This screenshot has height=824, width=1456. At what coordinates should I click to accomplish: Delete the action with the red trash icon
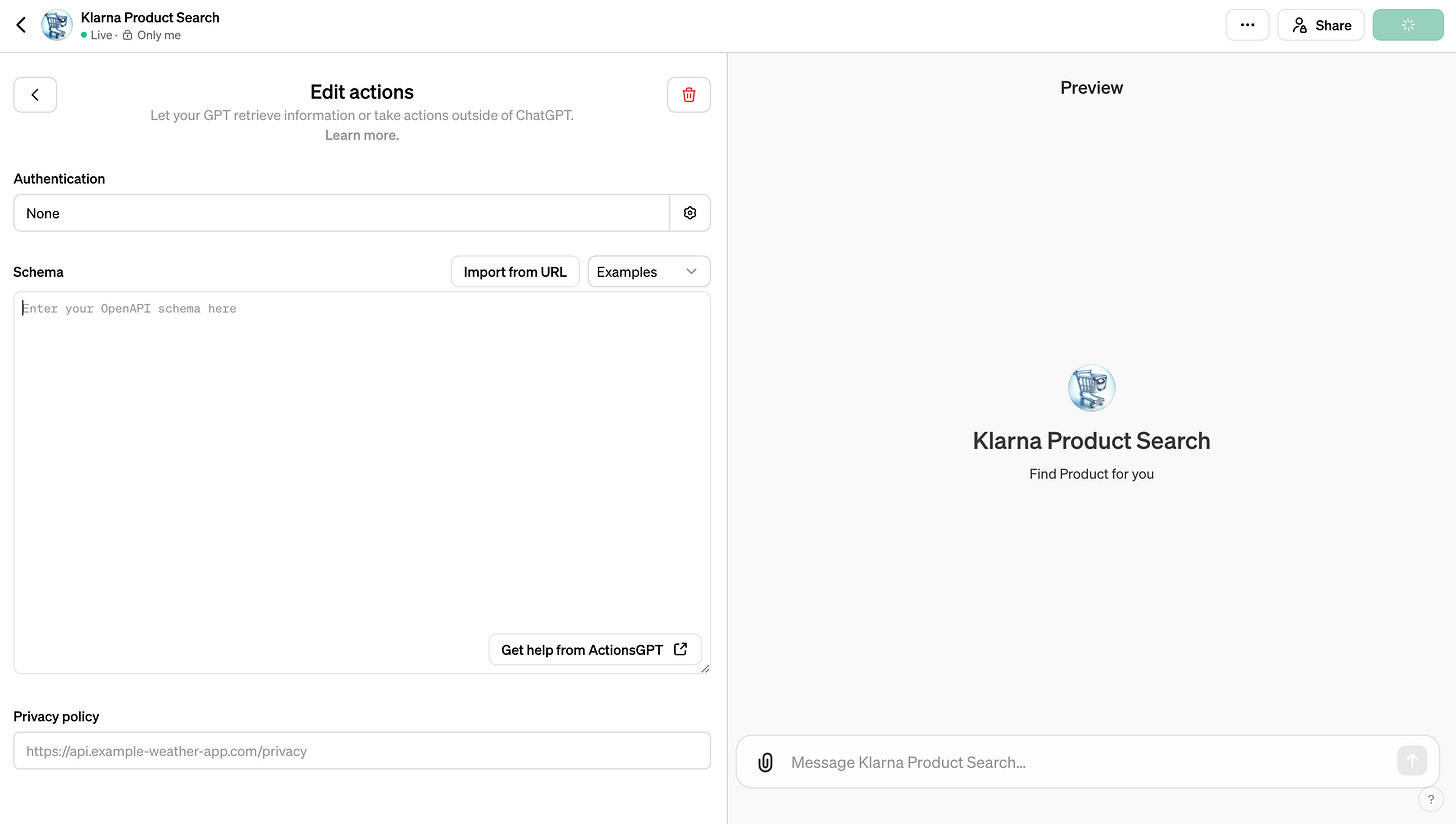coord(689,95)
